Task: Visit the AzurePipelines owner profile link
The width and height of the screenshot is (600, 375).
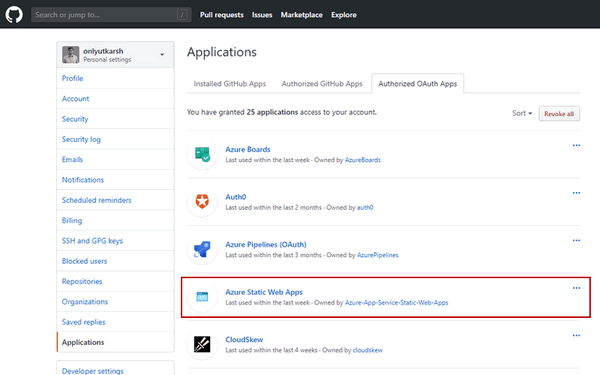Action: point(378,255)
